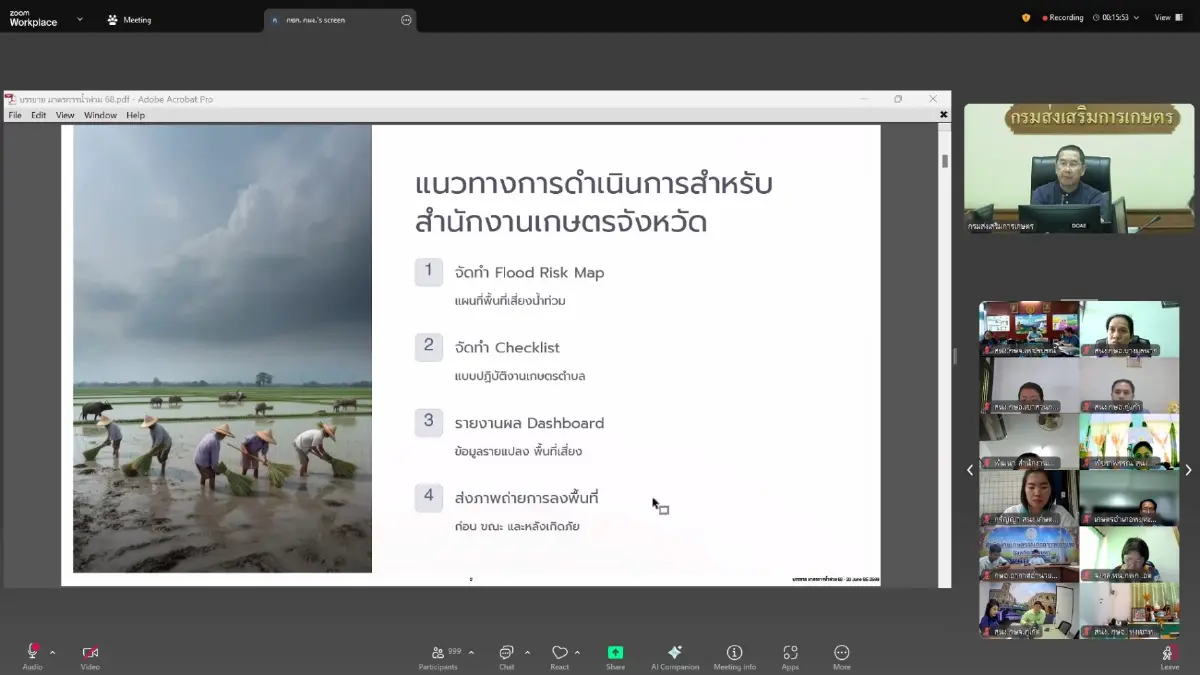Screen dimensions: 1200x675
Task: Toggle your camera on
Action: click(x=90, y=651)
